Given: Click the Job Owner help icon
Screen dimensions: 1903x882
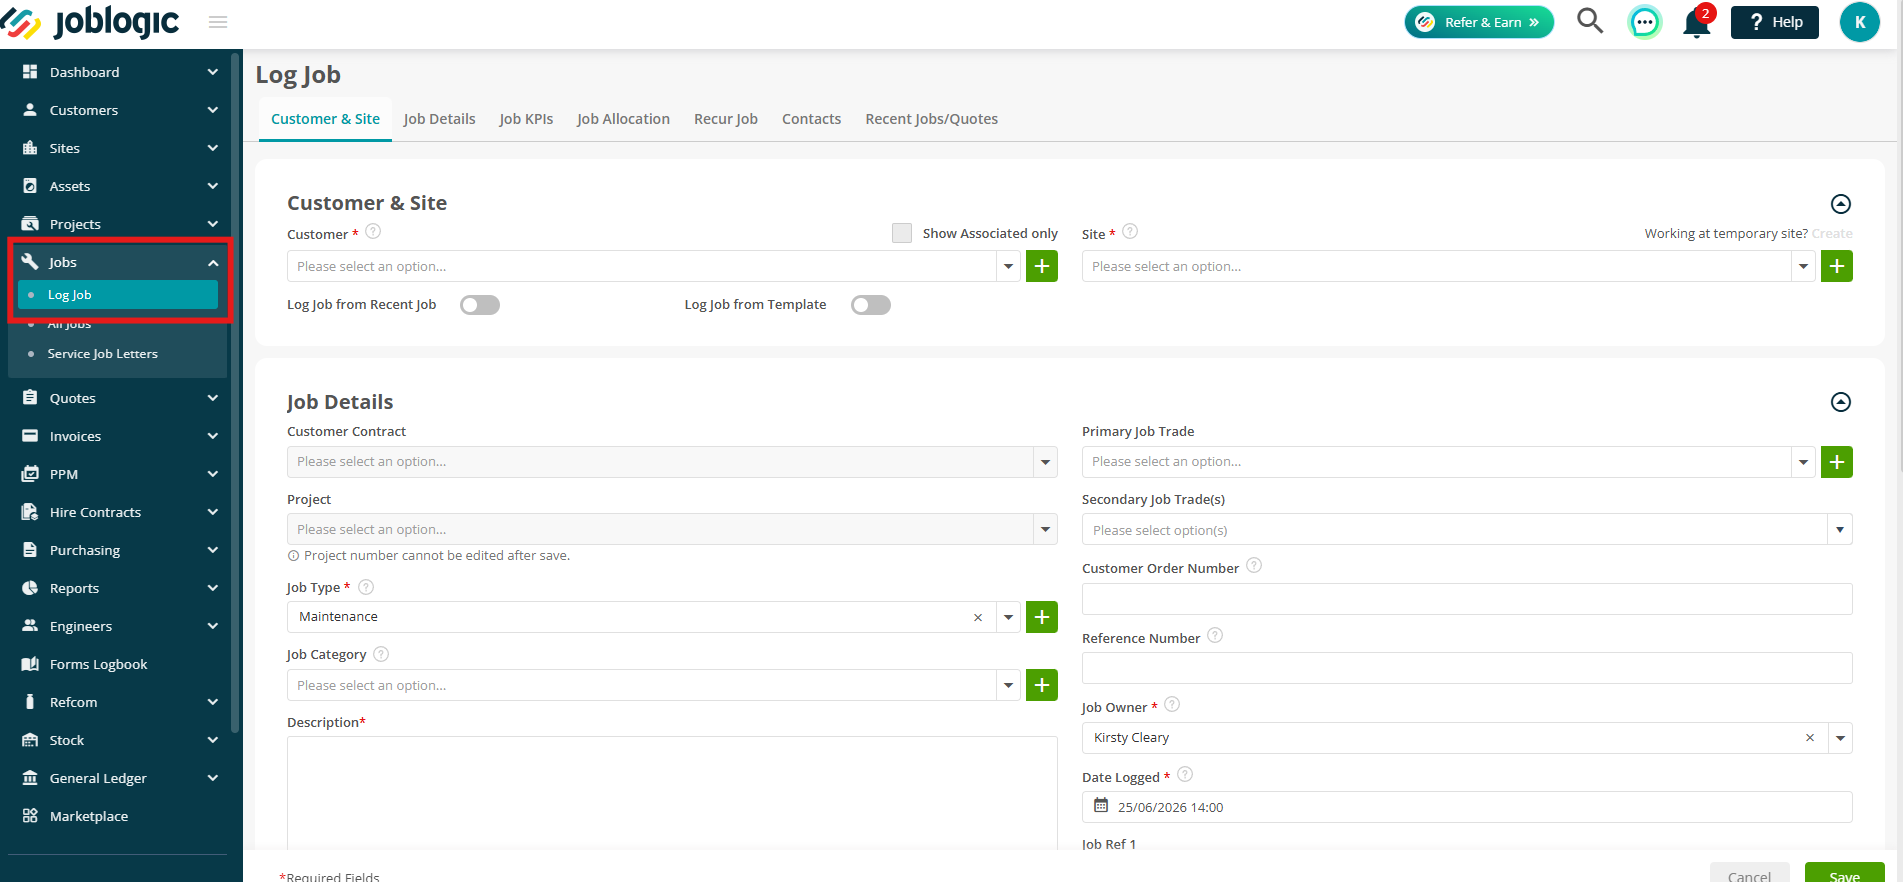Looking at the screenshot, I should tap(1173, 705).
